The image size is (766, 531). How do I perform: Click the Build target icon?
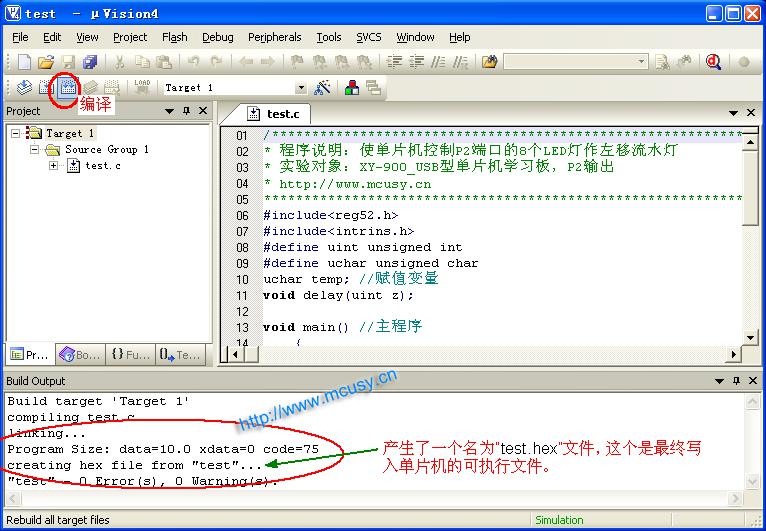[x=46, y=87]
